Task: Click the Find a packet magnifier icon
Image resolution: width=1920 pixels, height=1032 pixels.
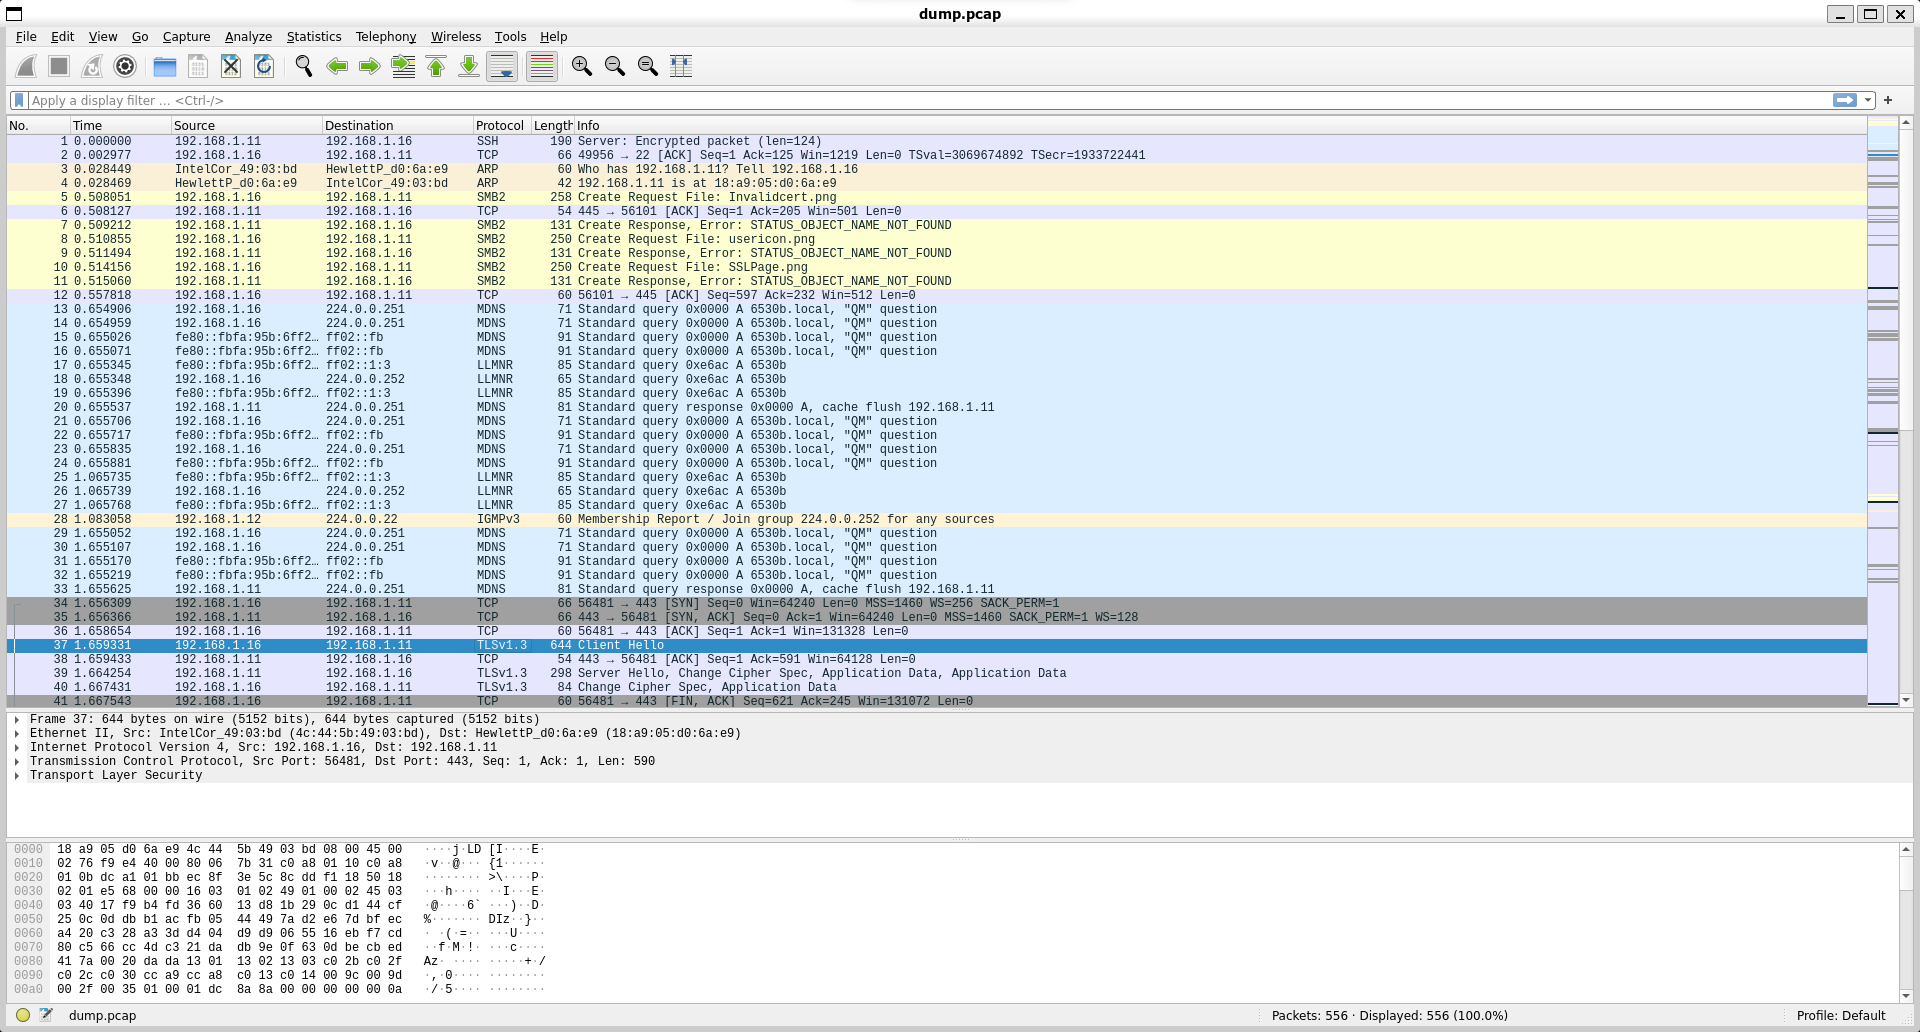Action: point(304,66)
